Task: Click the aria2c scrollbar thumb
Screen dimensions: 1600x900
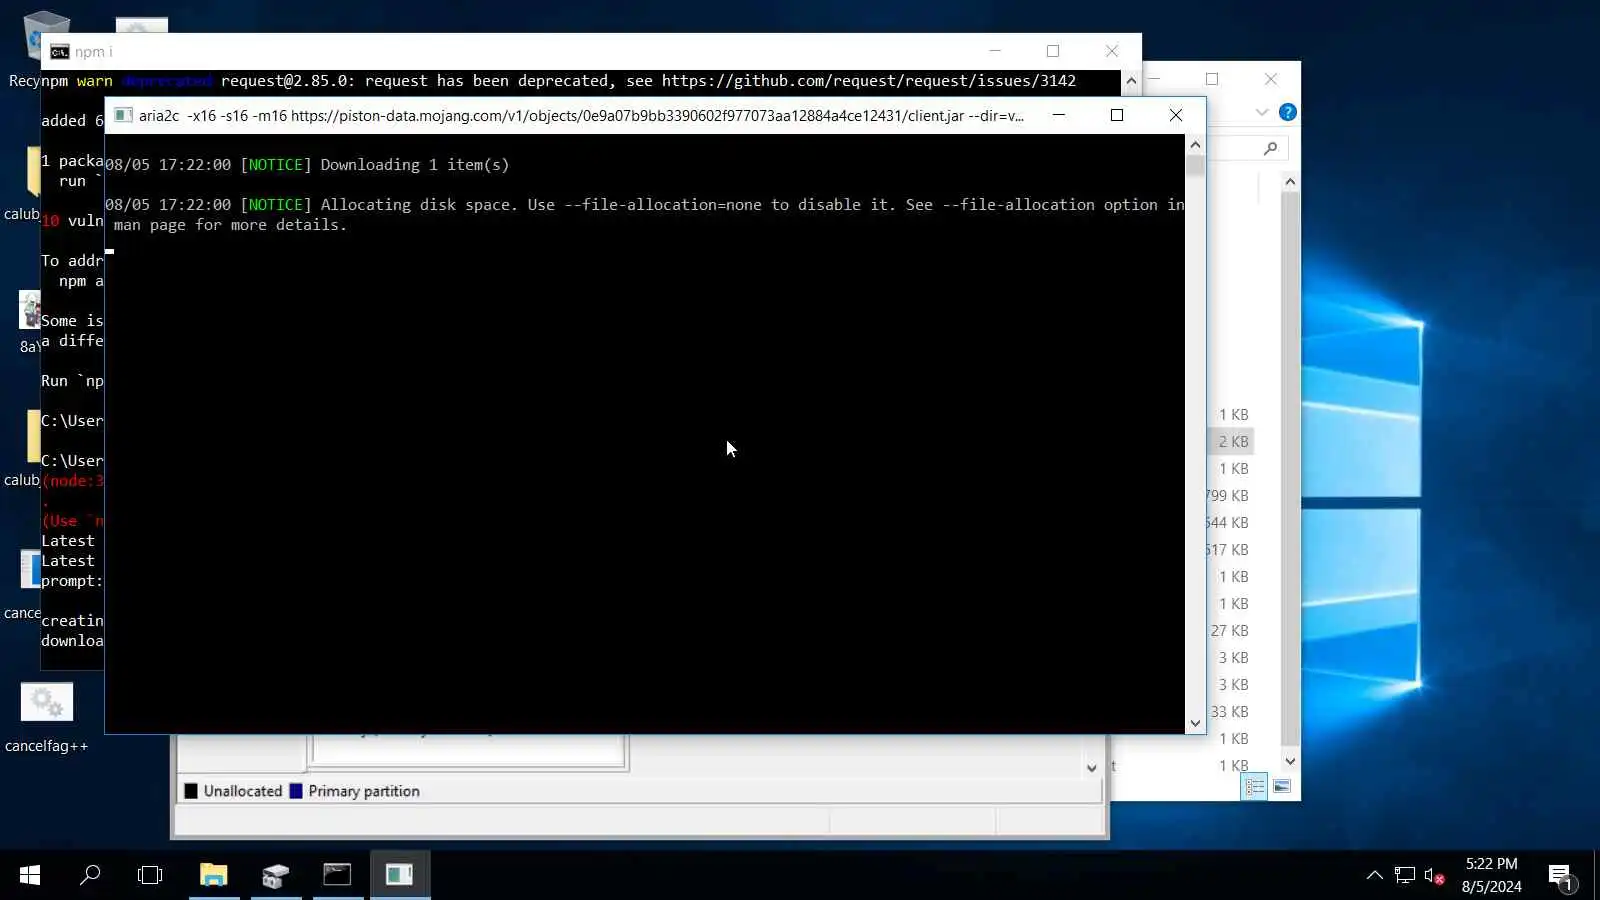Action: click(1195, 166)
